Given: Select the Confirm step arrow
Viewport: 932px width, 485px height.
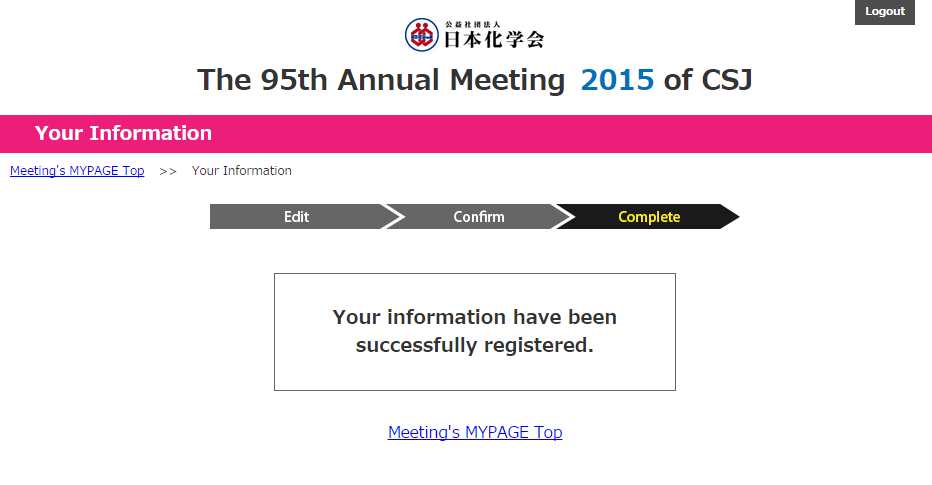Looking at the screenshot, I should coord(478,216).
